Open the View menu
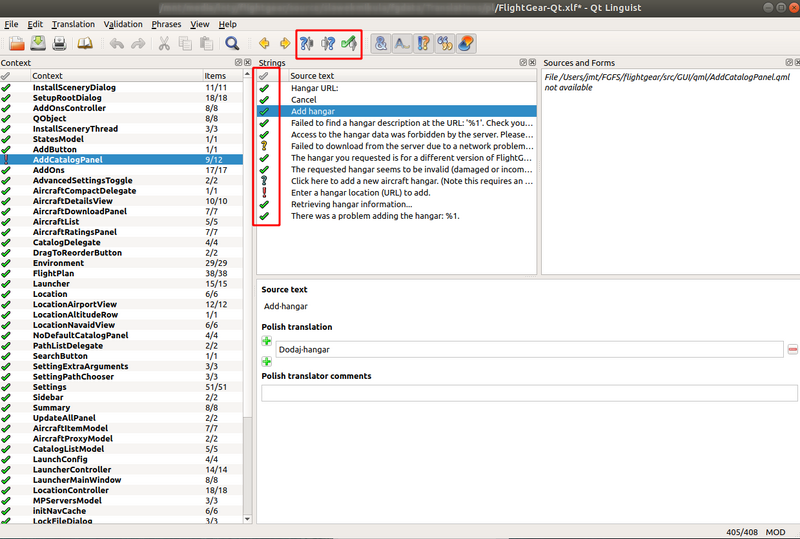 coord(199,24)
